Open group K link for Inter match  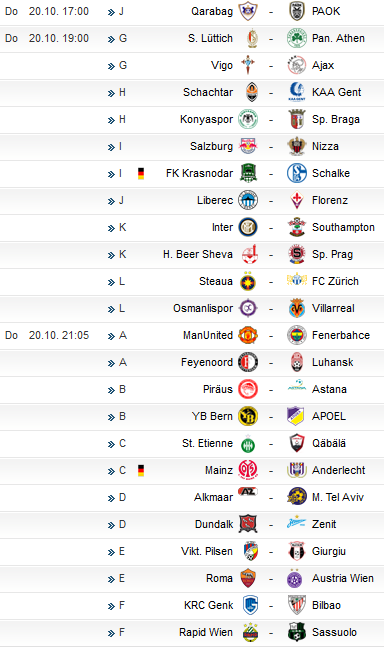[117, 227]
